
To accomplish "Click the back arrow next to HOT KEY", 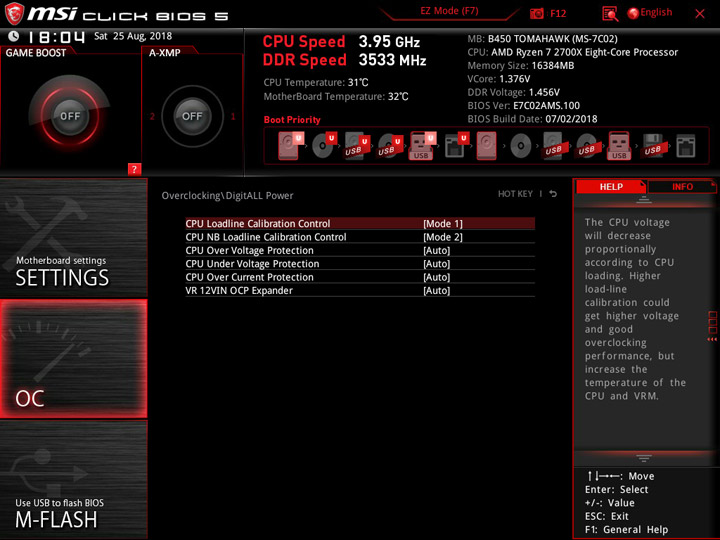I will (553, 194).
